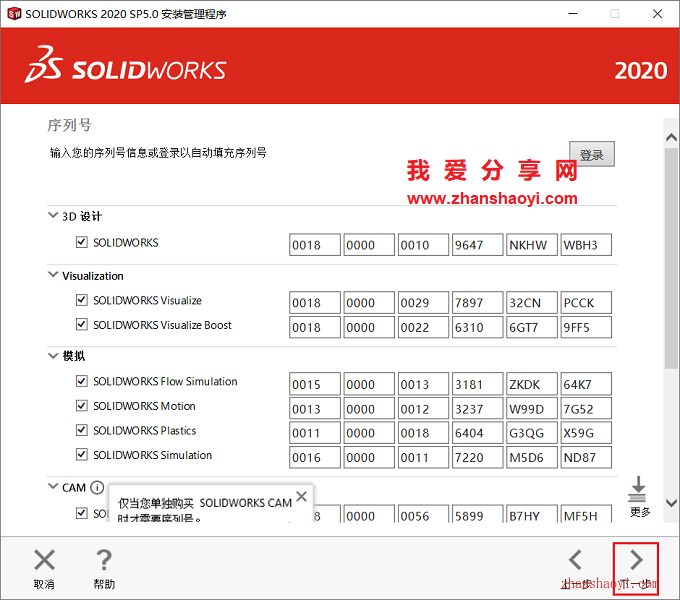680x600 pixels.
Task: Collapse the CAM section
Action: [53, 486]
